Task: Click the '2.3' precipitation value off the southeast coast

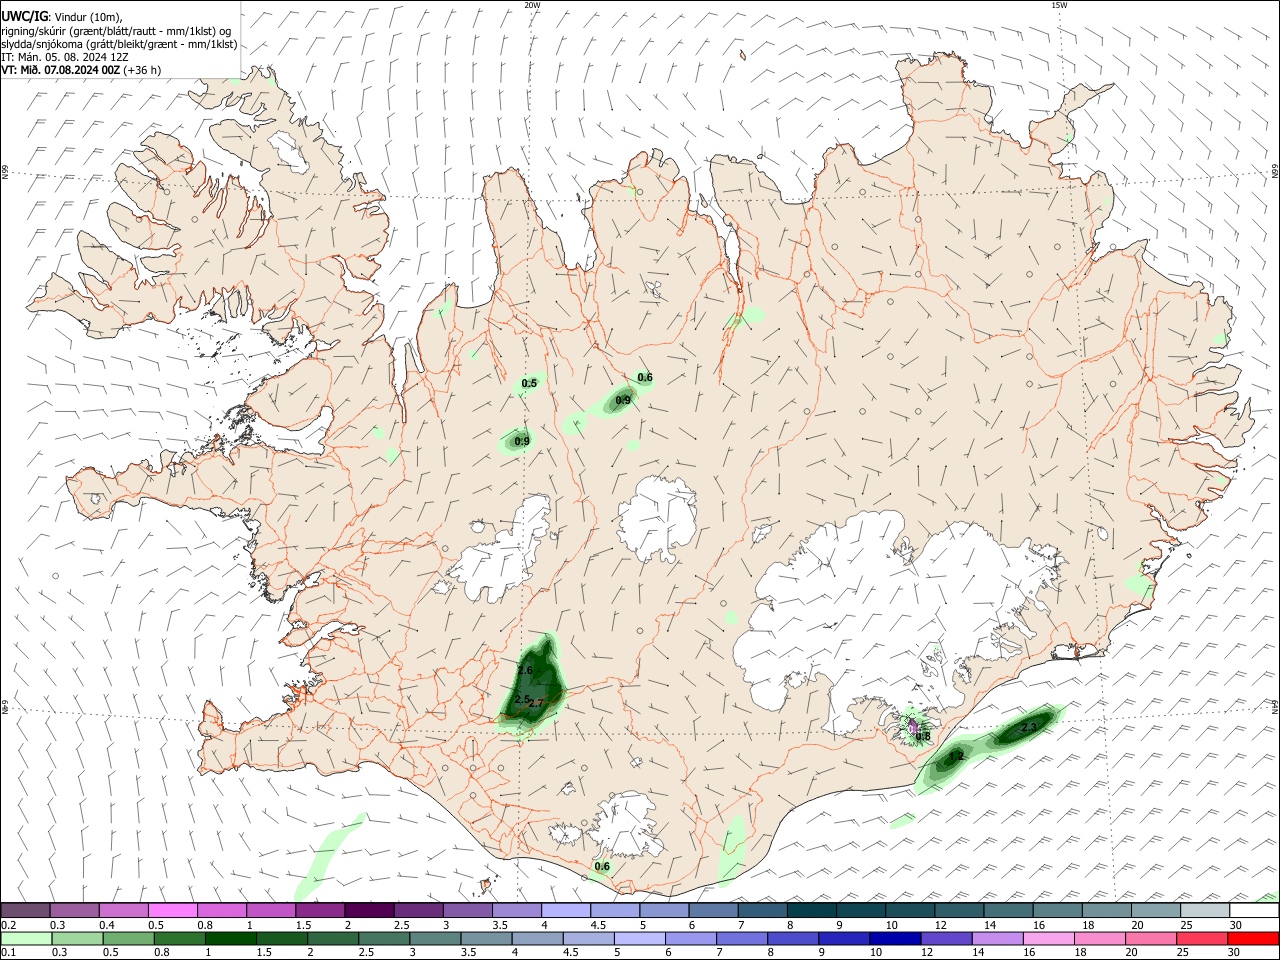Action: click(x=1029, y=728)
